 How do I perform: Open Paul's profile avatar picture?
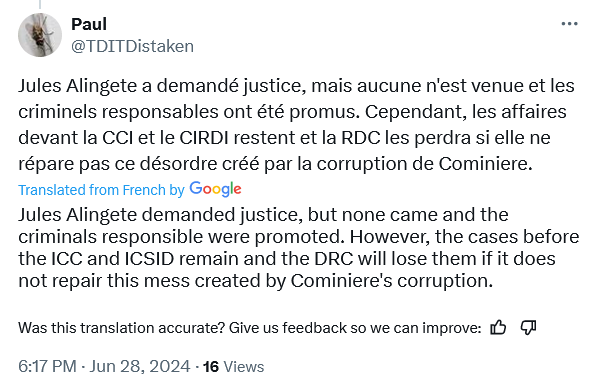coord(40,35)
